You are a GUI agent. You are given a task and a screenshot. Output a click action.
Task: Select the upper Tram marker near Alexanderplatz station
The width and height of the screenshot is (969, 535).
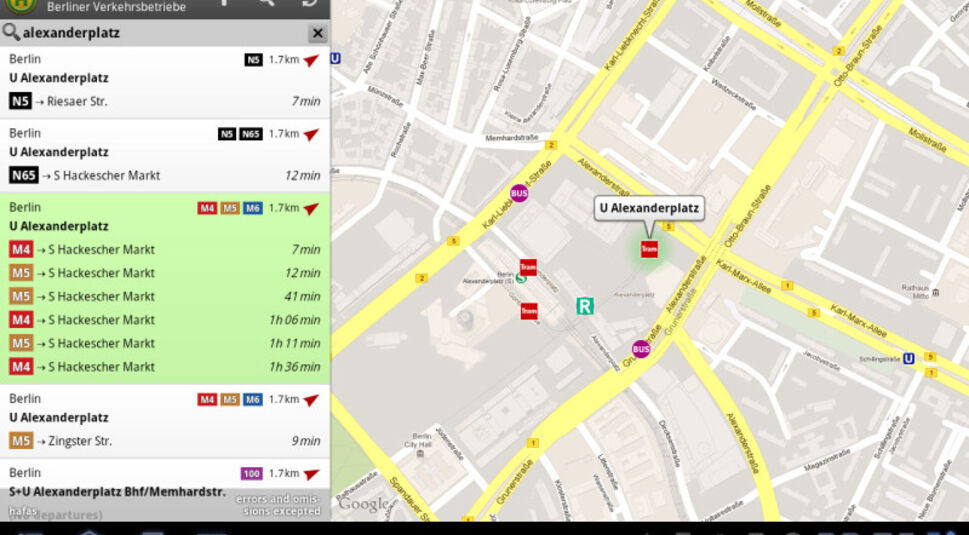coord(528,268)
